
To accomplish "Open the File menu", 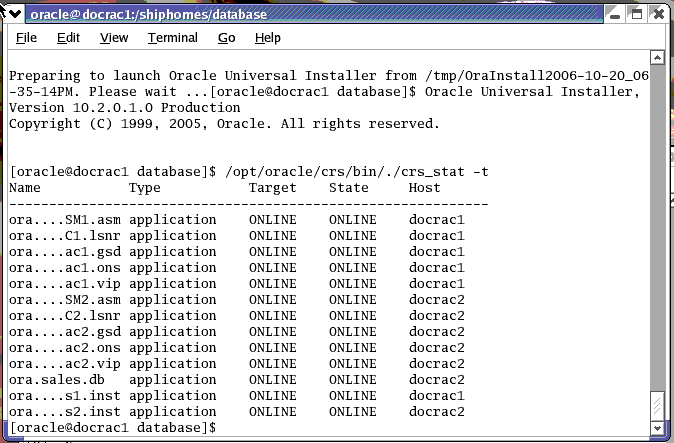I will point(27,38).
